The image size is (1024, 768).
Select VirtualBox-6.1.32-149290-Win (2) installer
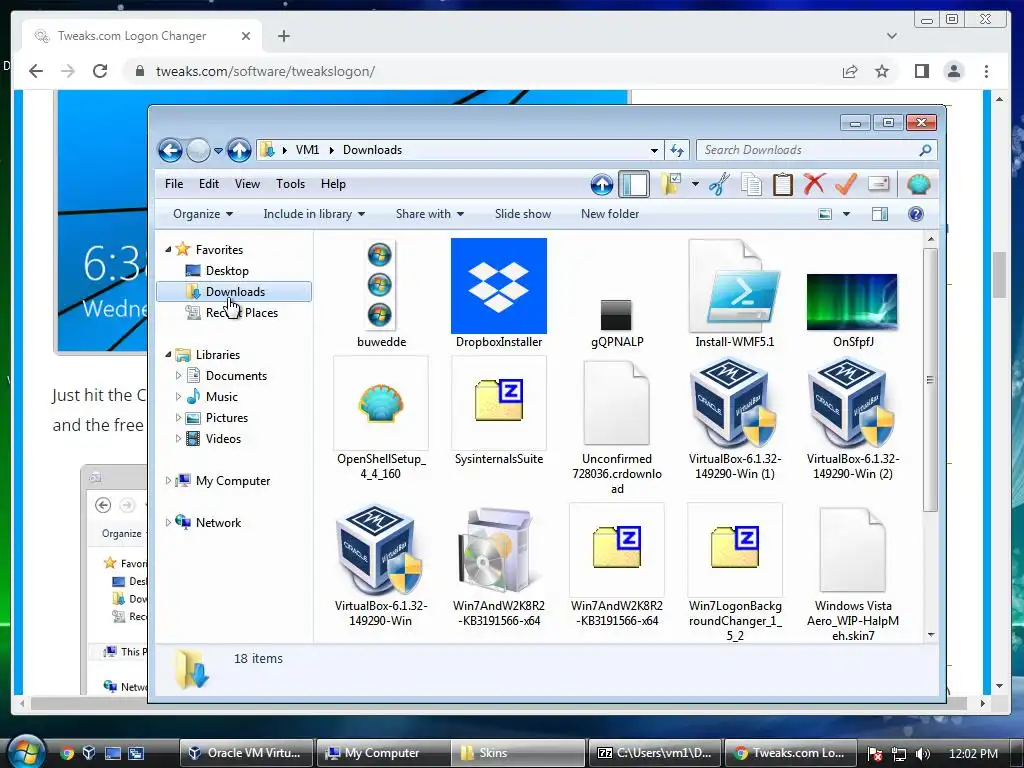coord(852,418)
